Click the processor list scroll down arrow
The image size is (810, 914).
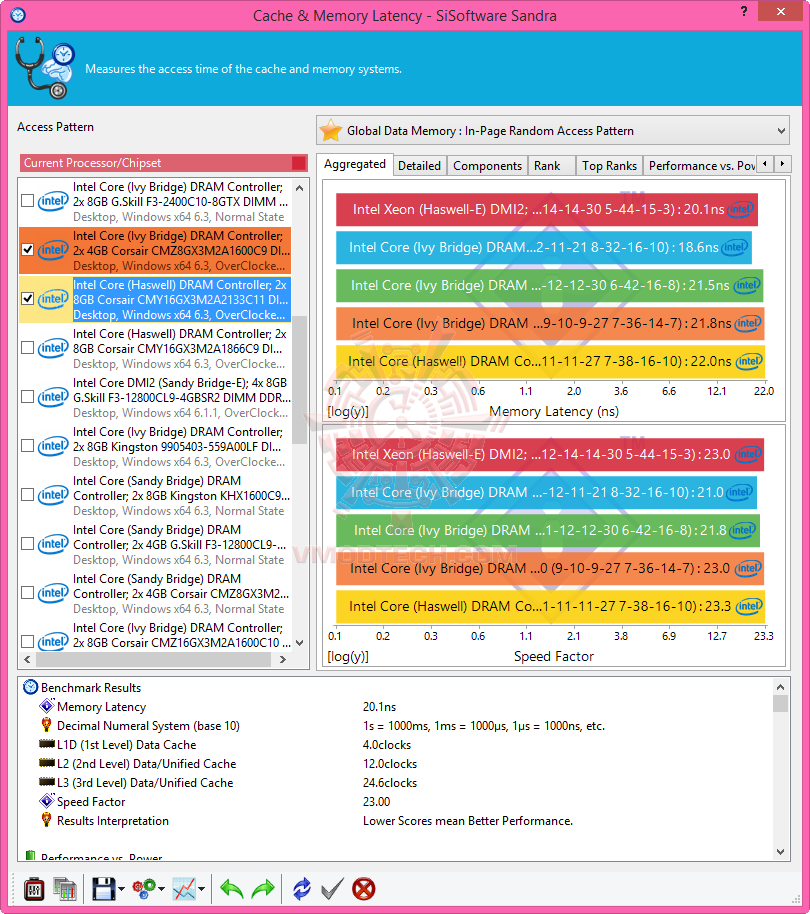point(300,643)
